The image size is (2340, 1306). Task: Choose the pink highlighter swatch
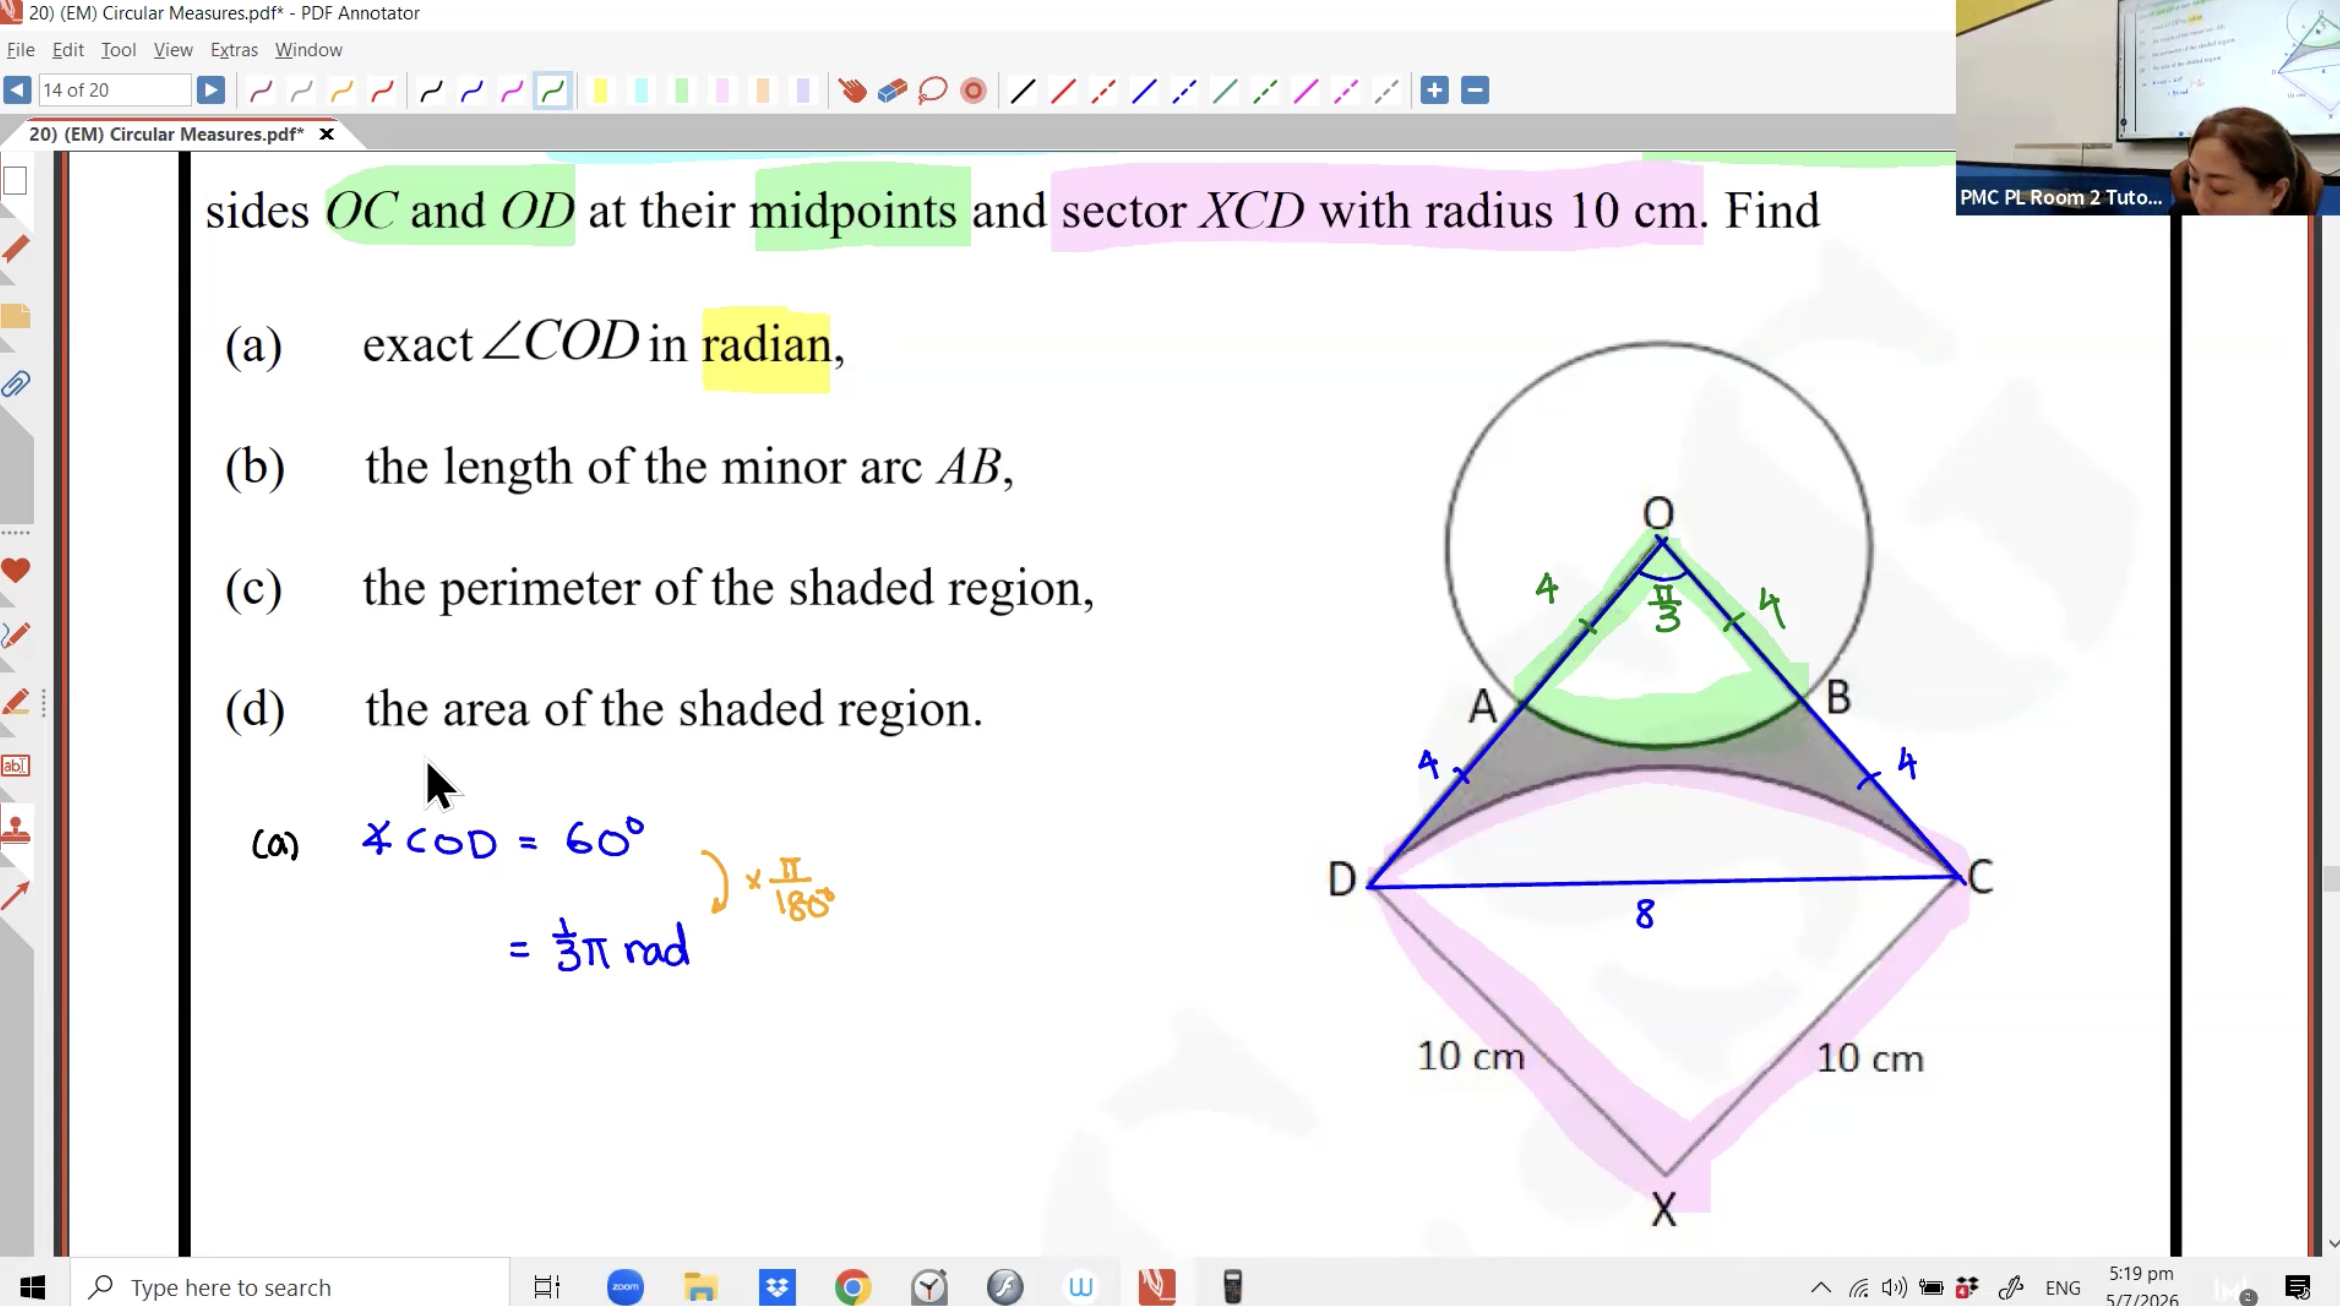[x=722, y=91]
